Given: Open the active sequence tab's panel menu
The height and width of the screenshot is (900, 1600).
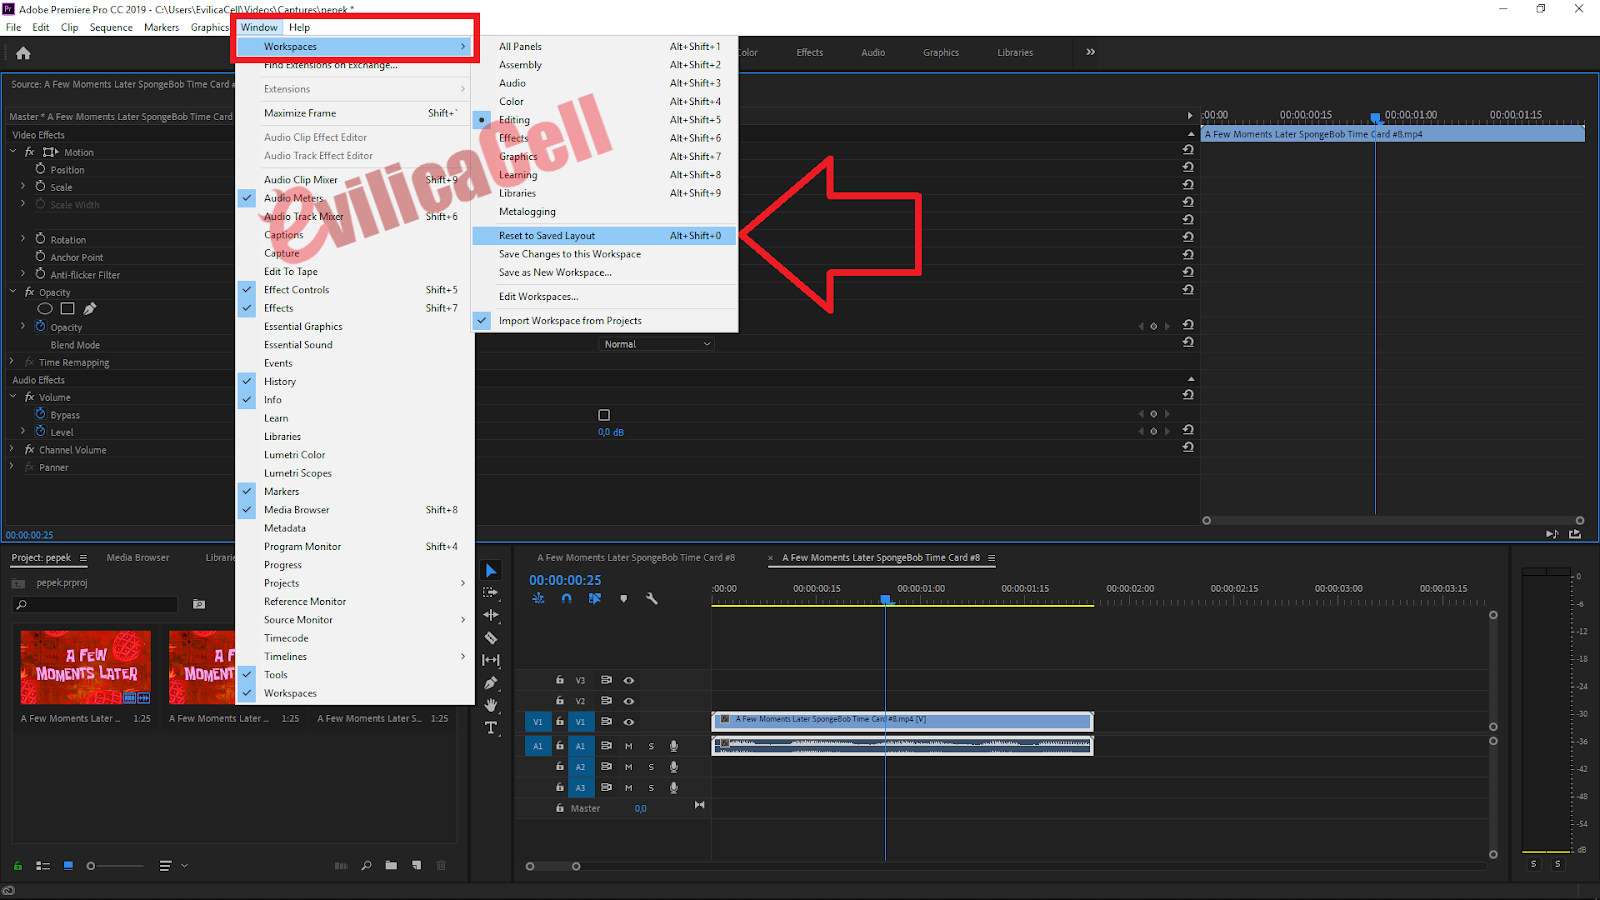Looking at the screenshot, I should (991, 558).
